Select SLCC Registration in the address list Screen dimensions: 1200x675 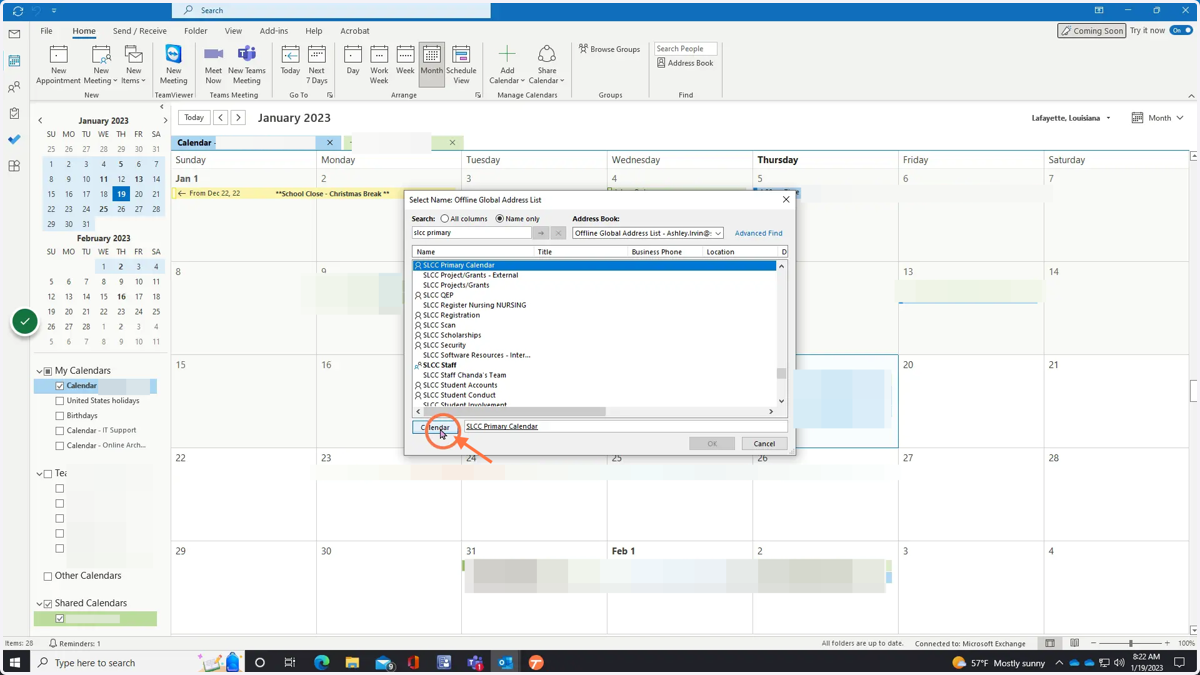point(451,315)
